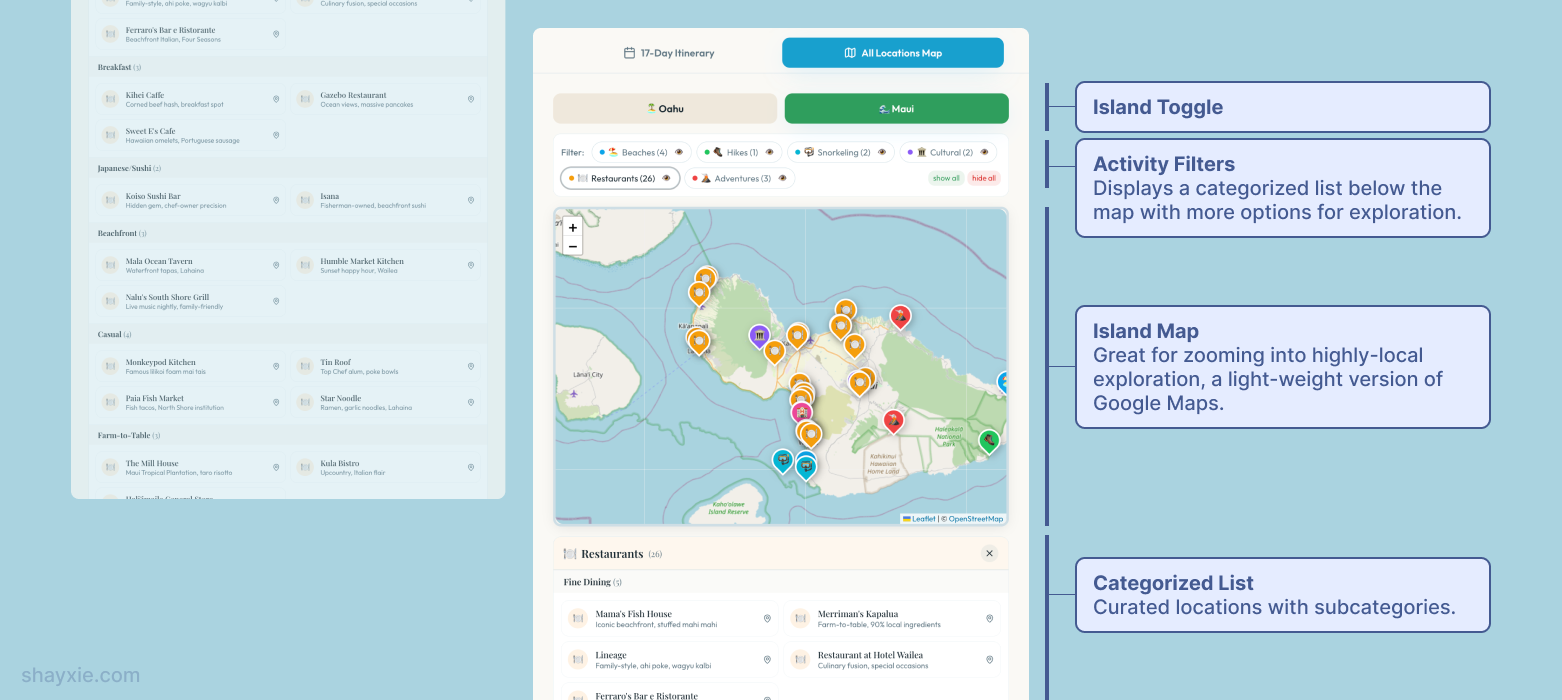Switch to the 17-Day Itinerary tab

669,53
